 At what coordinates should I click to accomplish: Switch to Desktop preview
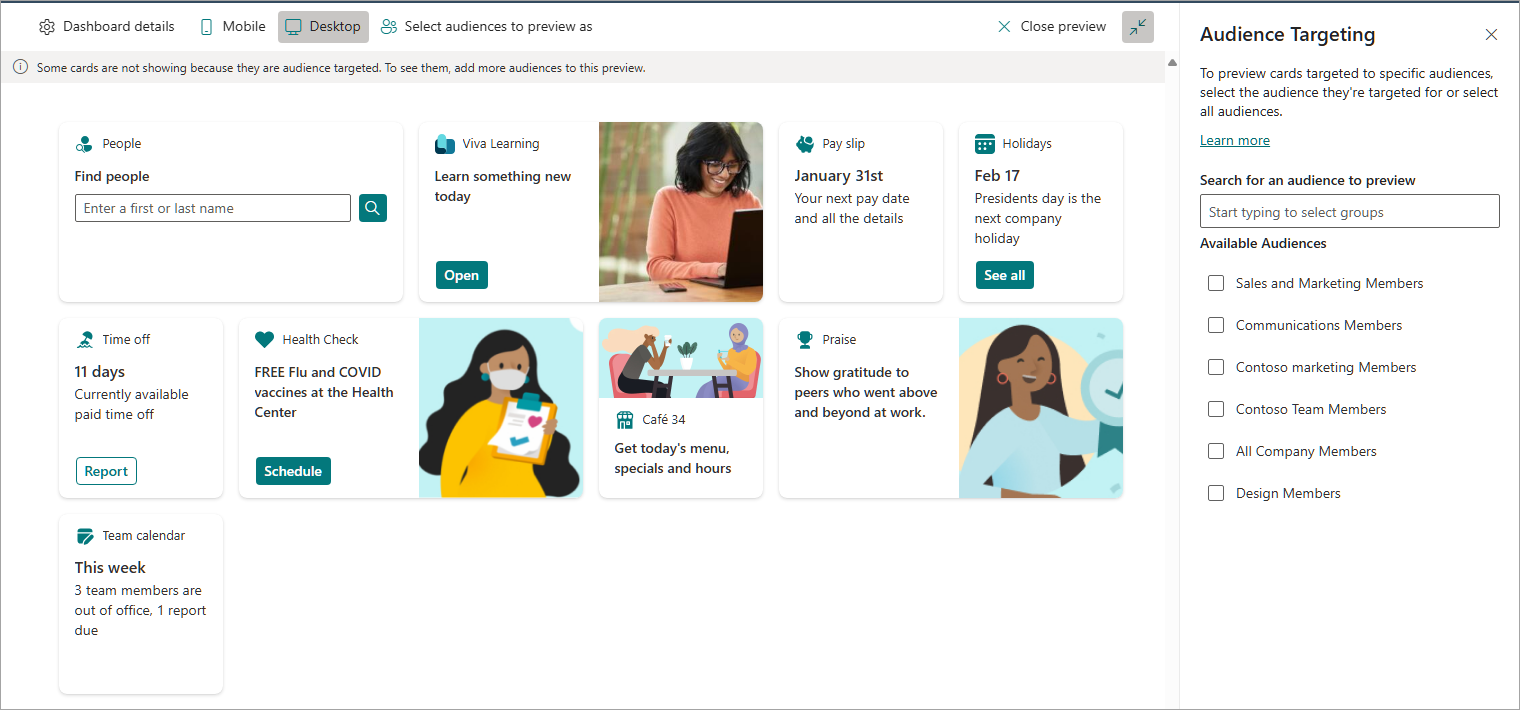pos(323,27)
